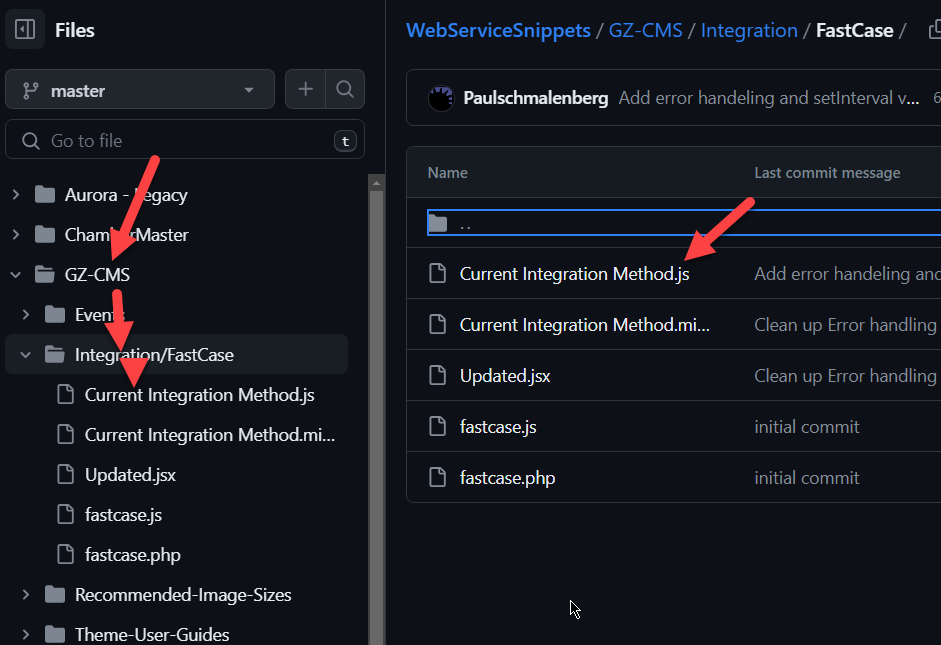Click the parent directory folder icon
The height and width of the screenshot is (645, 941).
point(438,223)
